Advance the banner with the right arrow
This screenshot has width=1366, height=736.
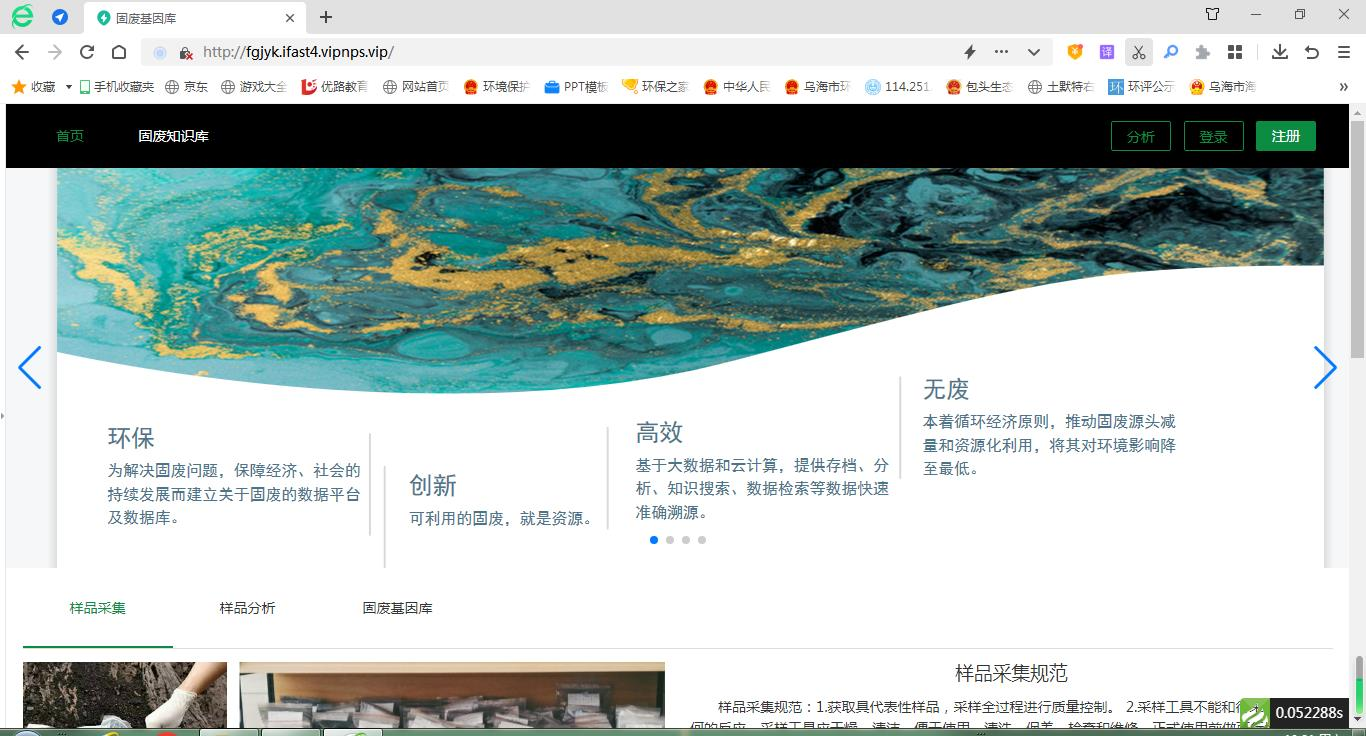1325,368
